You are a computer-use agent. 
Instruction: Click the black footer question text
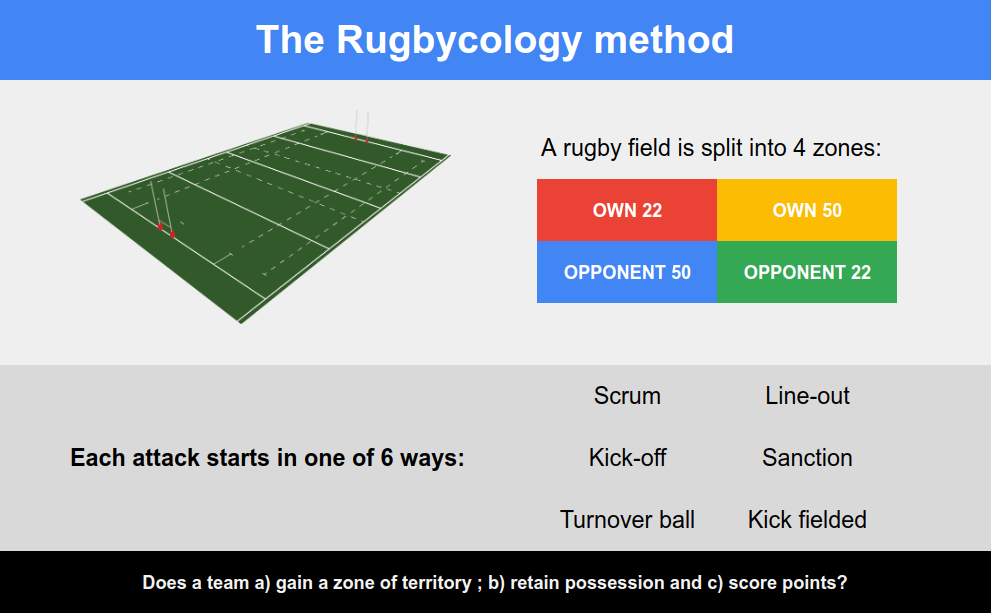495,582
